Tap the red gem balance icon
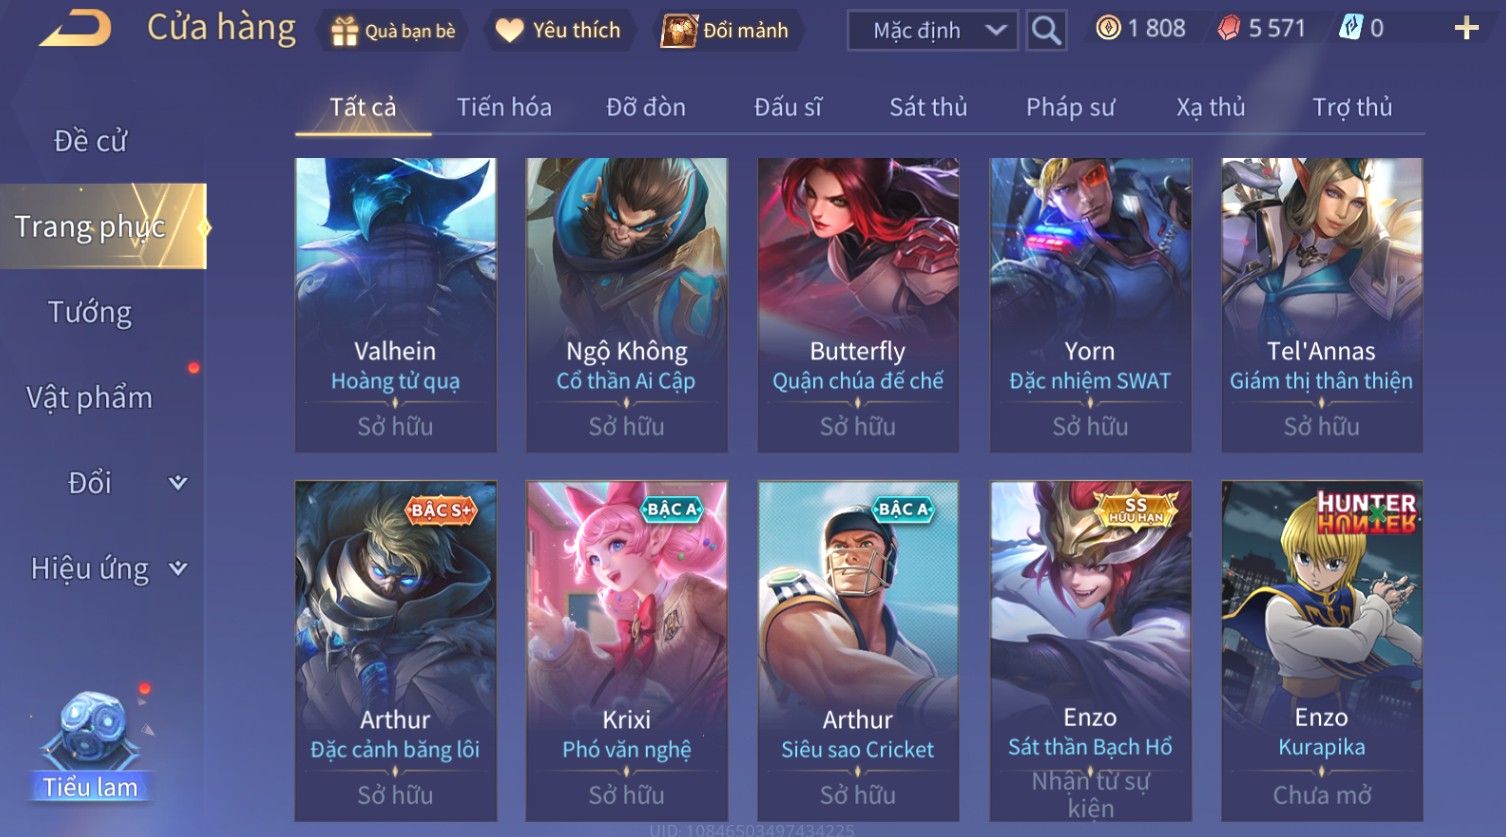The width and height of the screenshot is (1506, 837). (x=1229, y=28)
